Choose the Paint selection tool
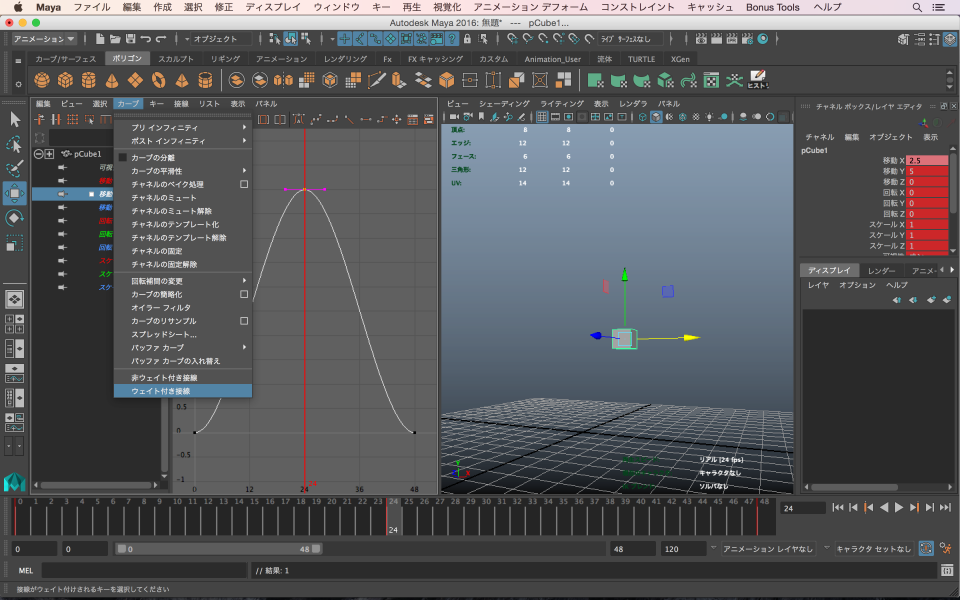 [15, 168]
